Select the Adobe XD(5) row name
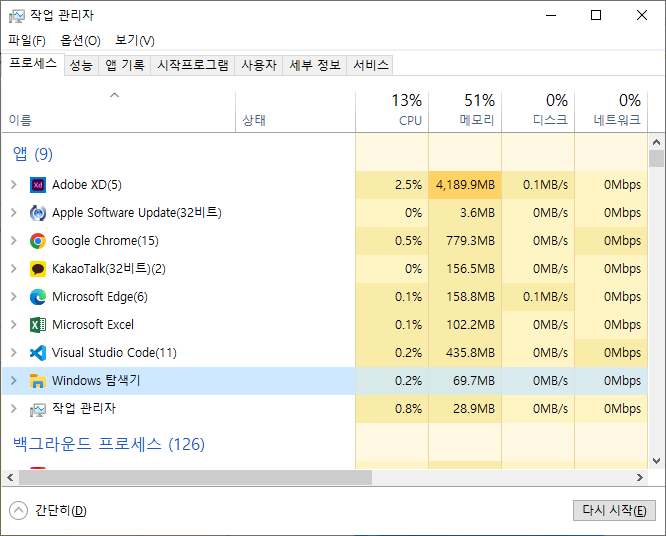666x536 pixels. [87, 185]
